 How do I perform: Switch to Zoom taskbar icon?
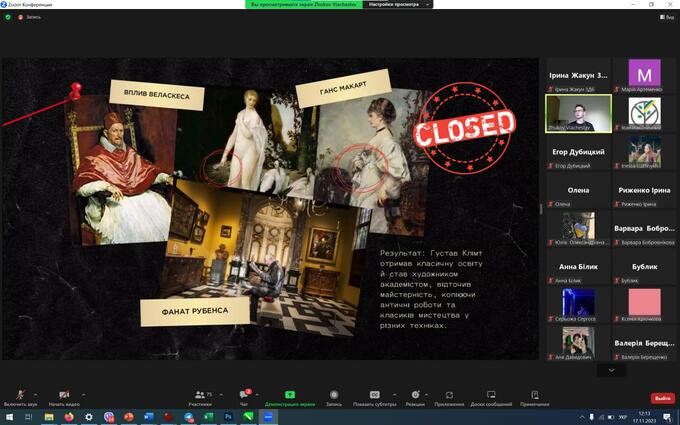coord(268,417)
